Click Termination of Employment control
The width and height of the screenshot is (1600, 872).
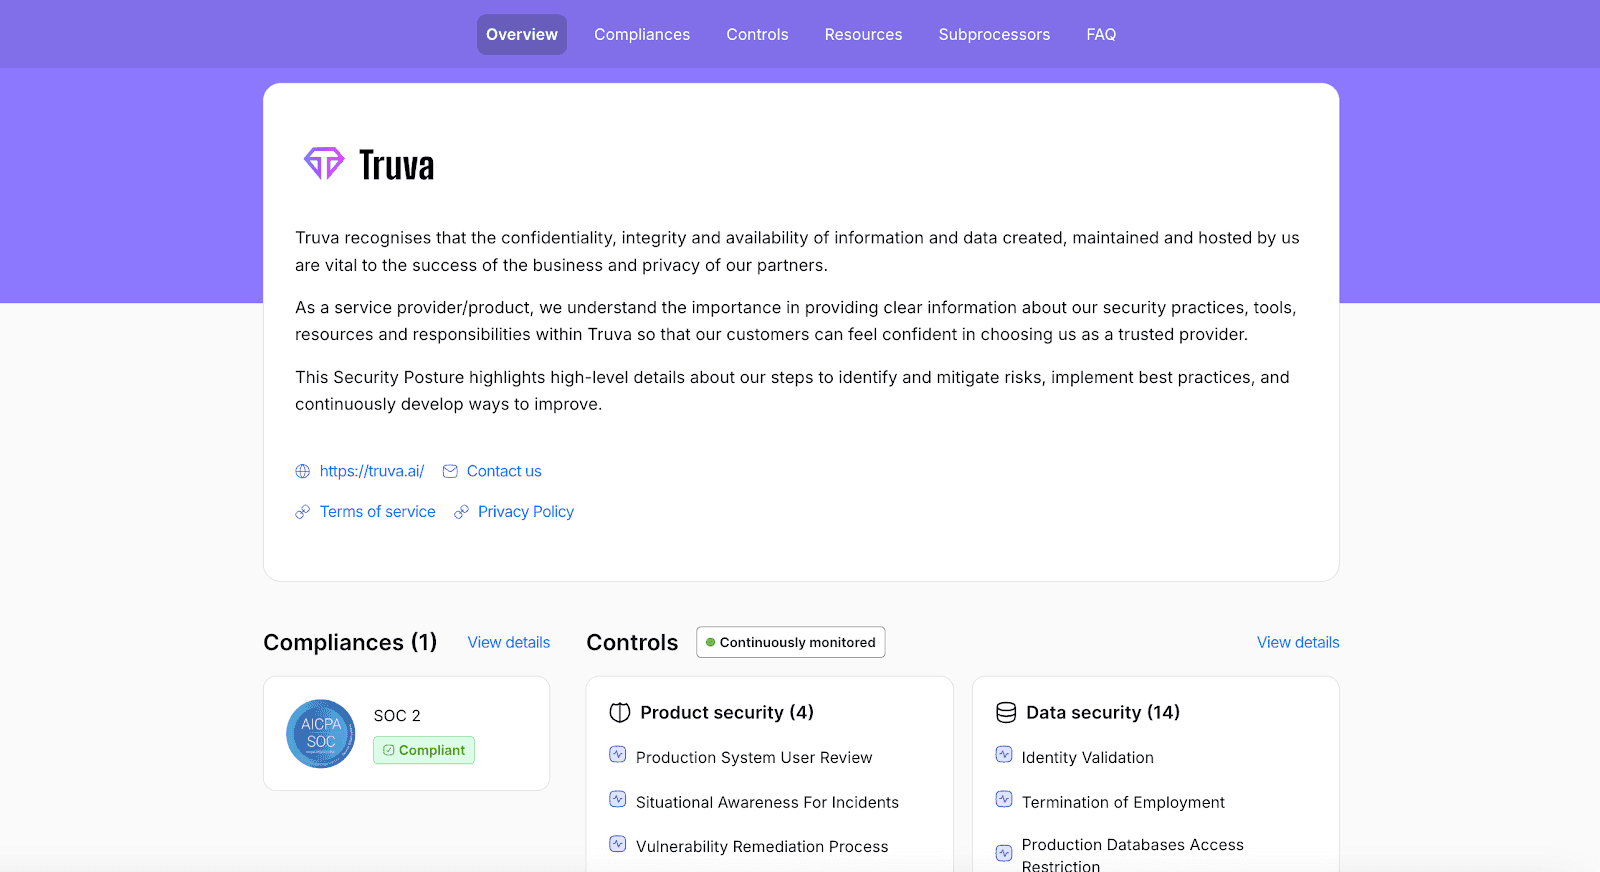[x=1123, y=802]
